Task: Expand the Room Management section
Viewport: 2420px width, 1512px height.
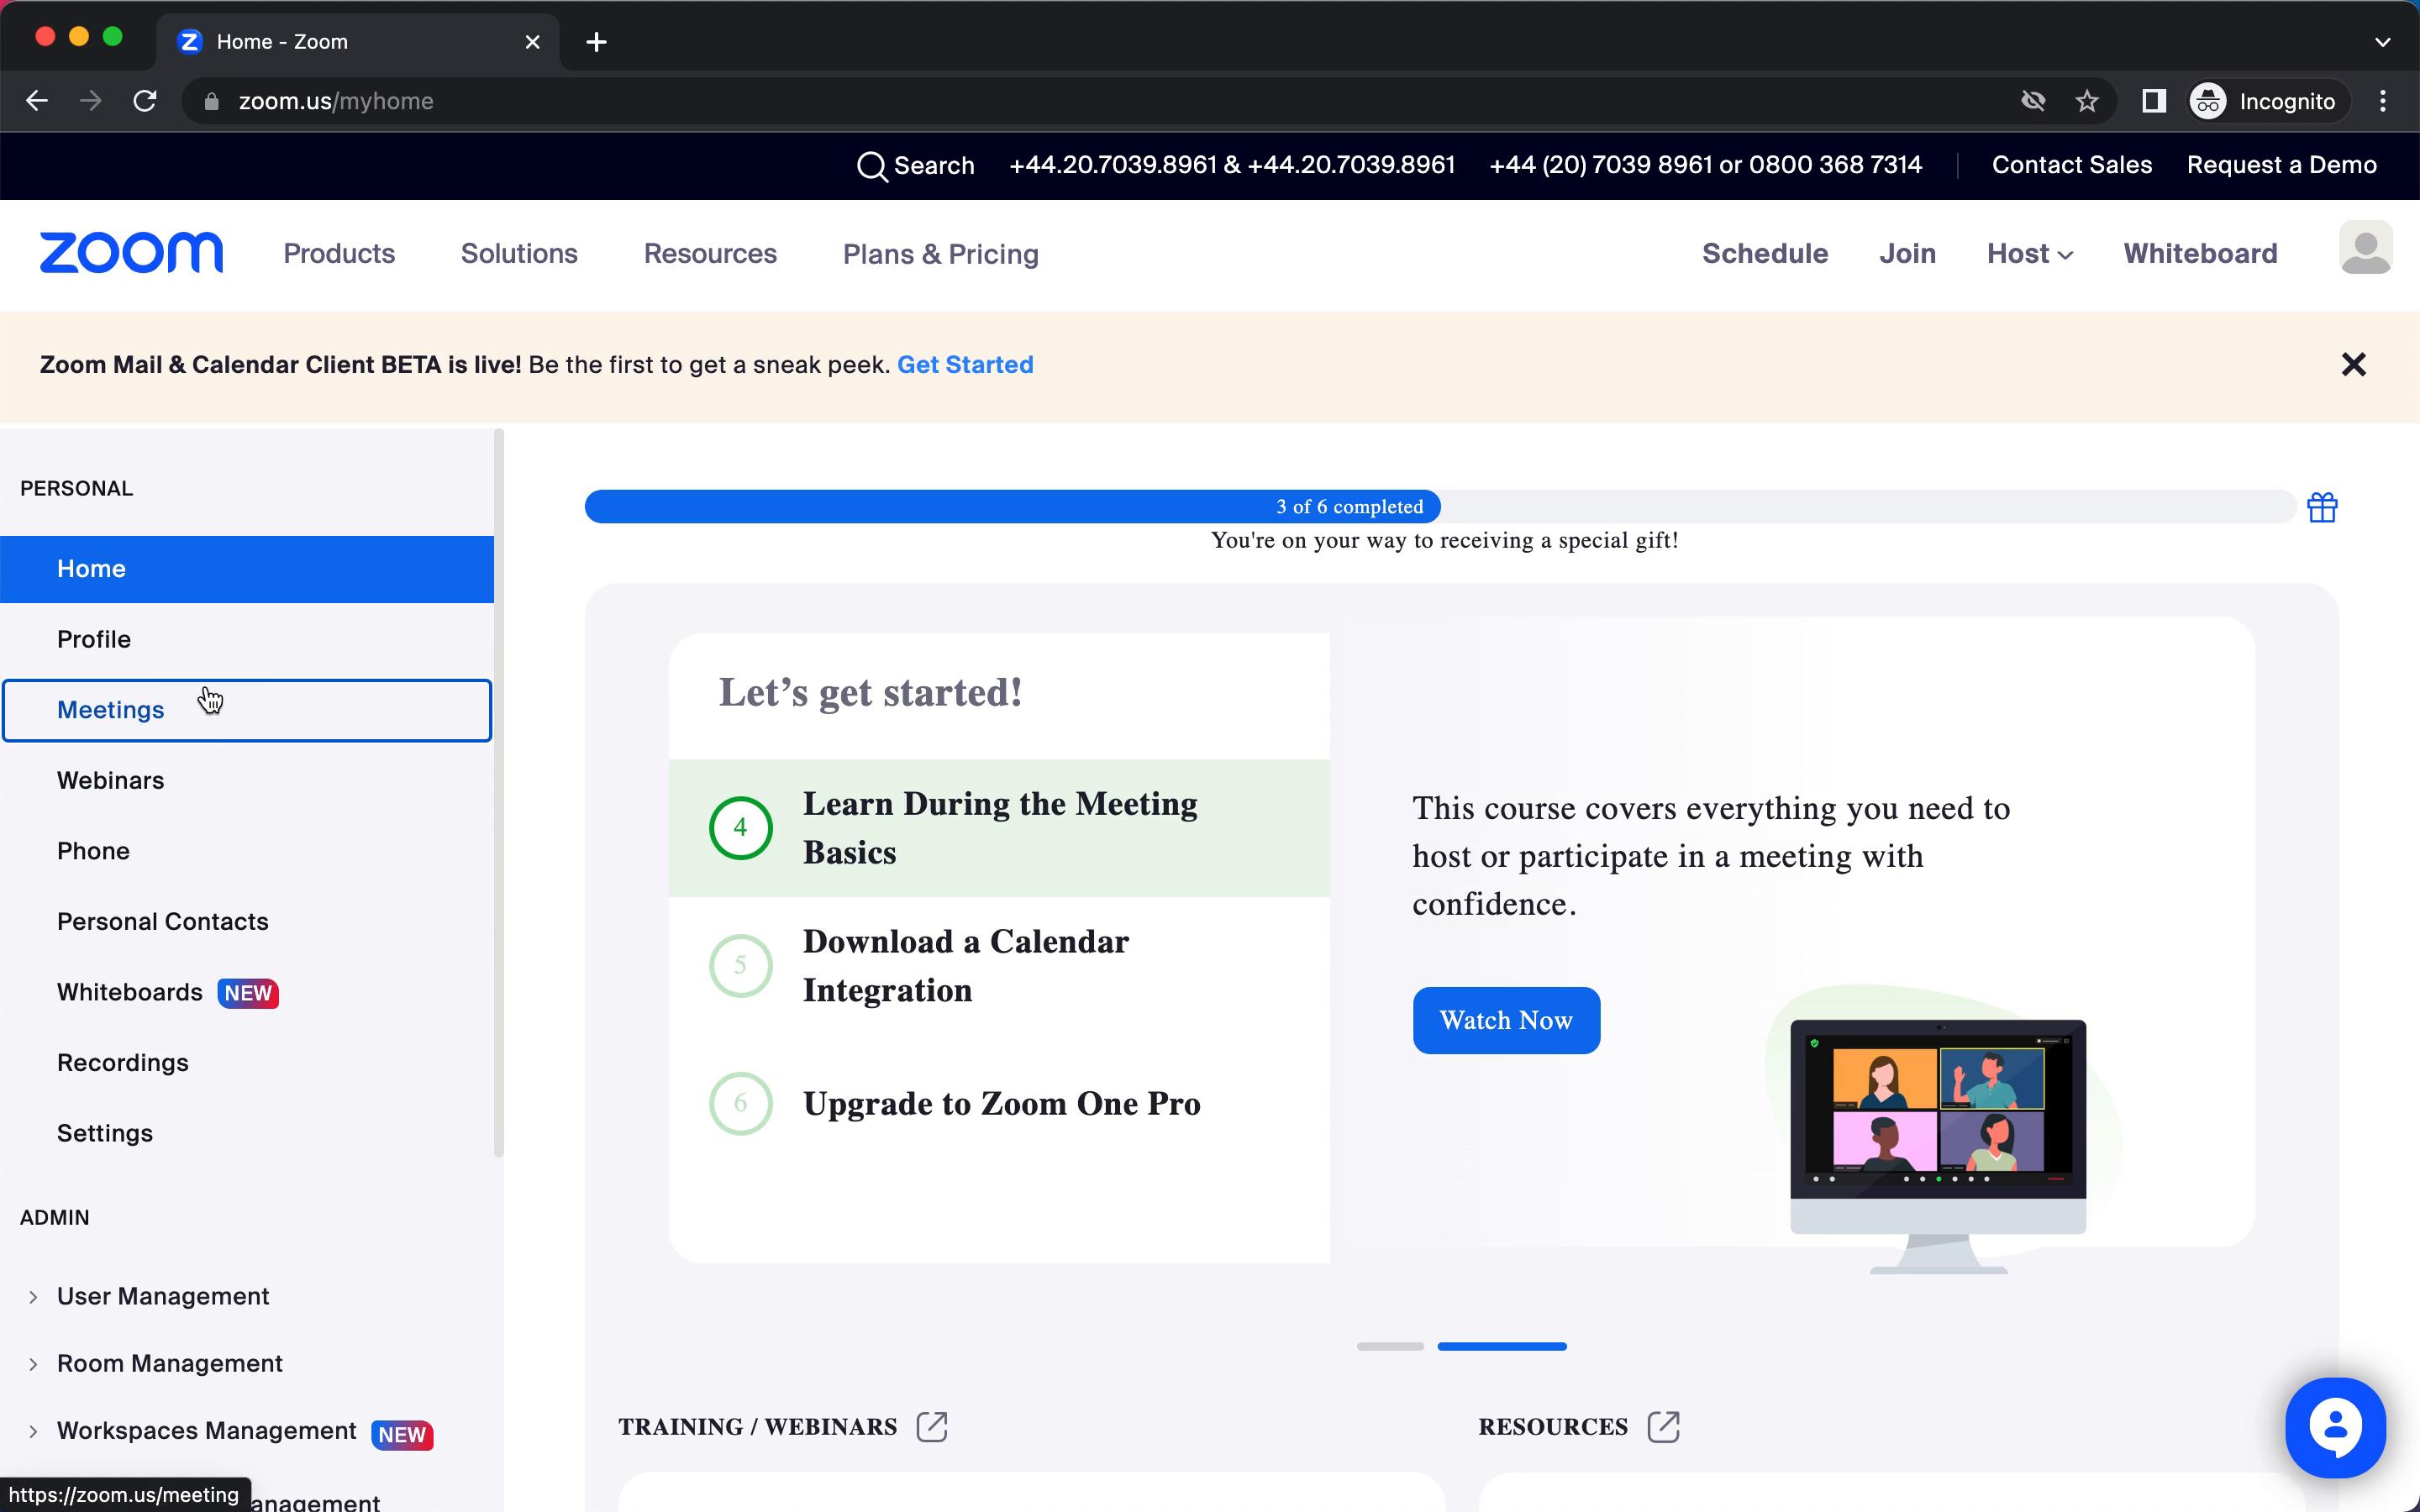Action: pyautogui.click(x=34, y=1362)
